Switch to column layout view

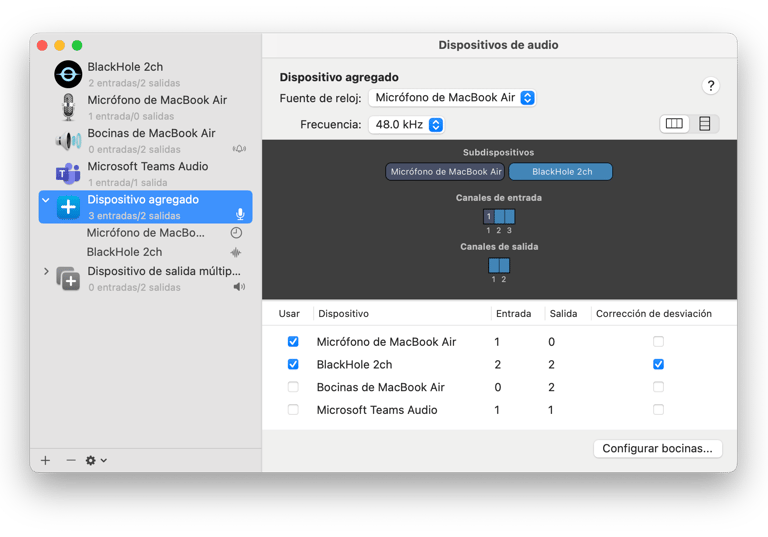pyautogui.click(x=674, y=123)
